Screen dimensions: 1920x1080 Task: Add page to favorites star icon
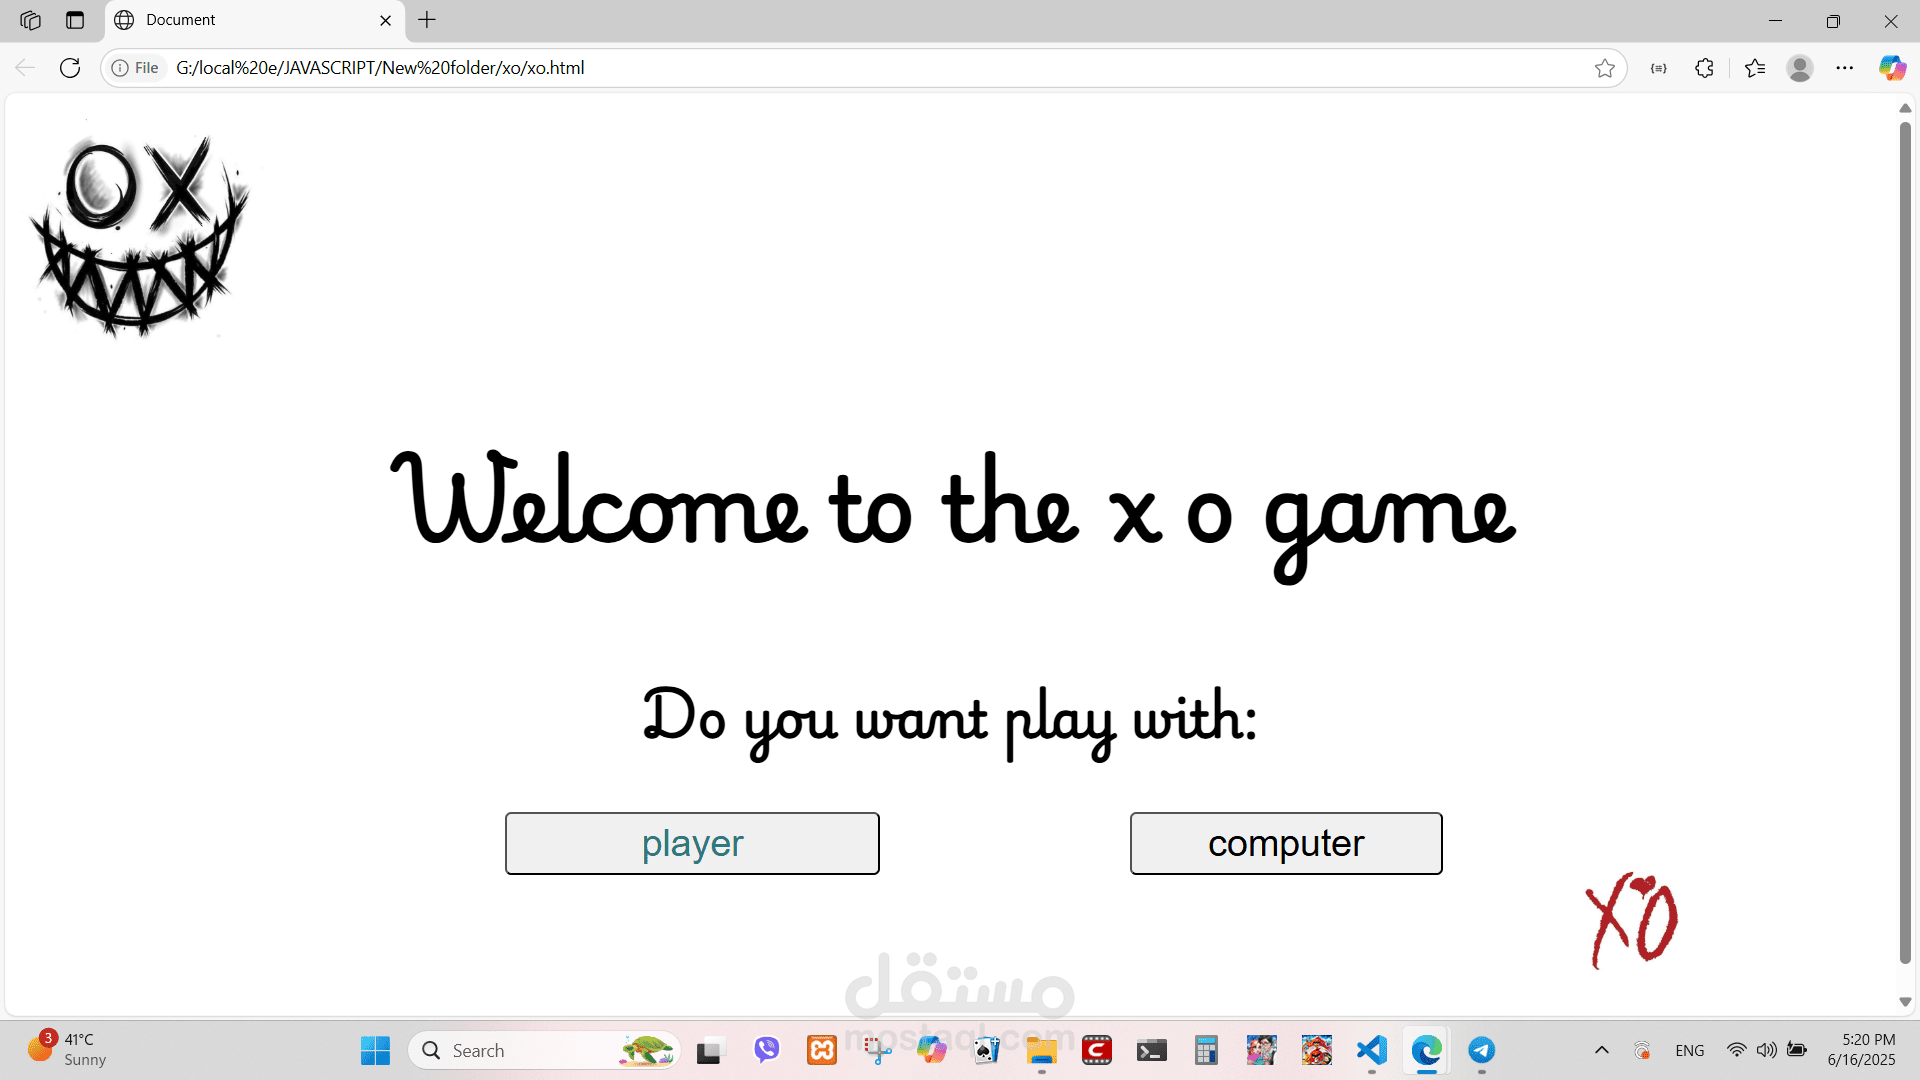tap(1605, 68)
